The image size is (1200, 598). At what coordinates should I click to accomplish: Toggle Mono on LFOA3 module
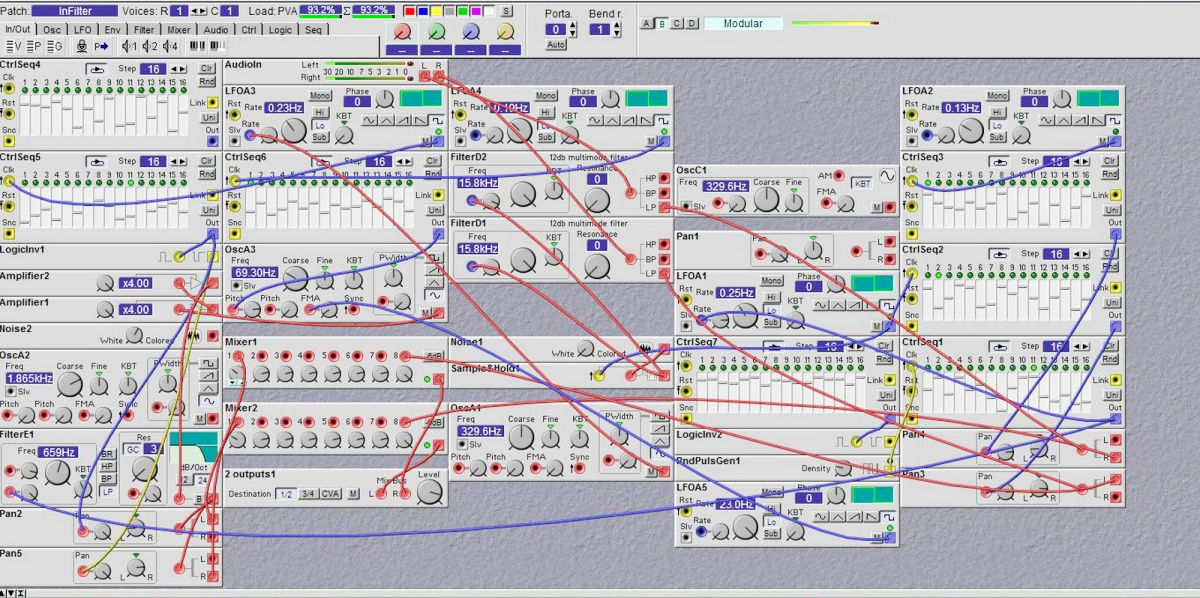[320, 96]
